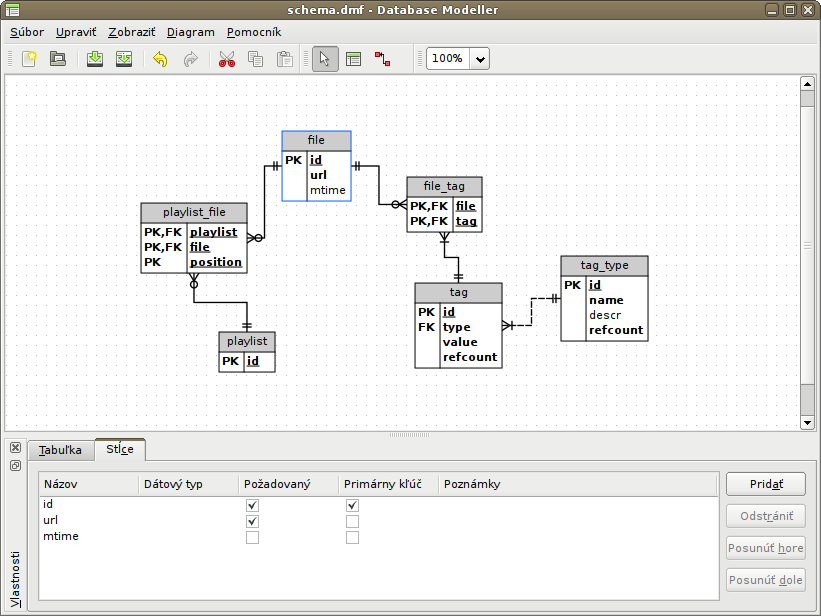
Task: Select the 'url' row in columns list
Action: [379, 521]
